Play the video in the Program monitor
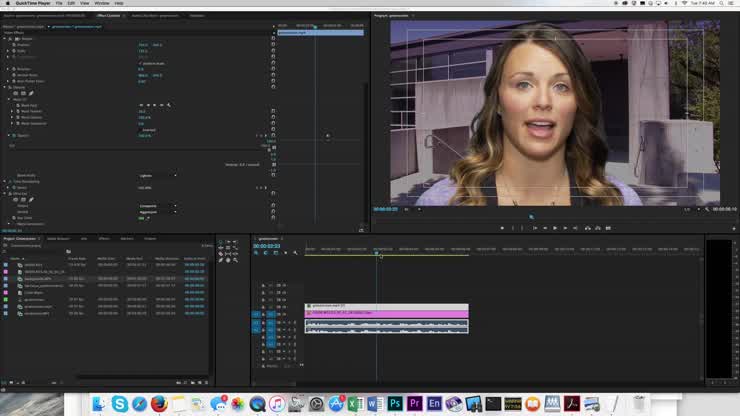The height and width of the screenshot is (416, 740). point(555,228)
